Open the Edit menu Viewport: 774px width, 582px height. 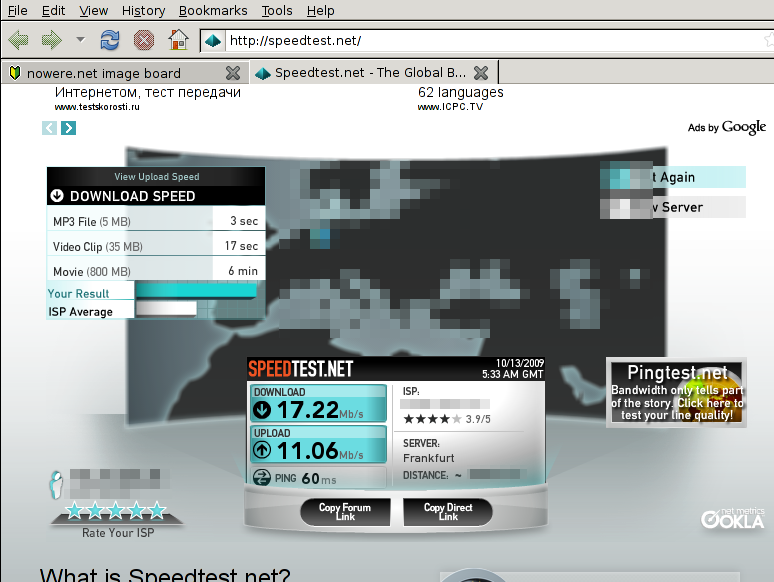pyautogui.click(x=53, y=10)
